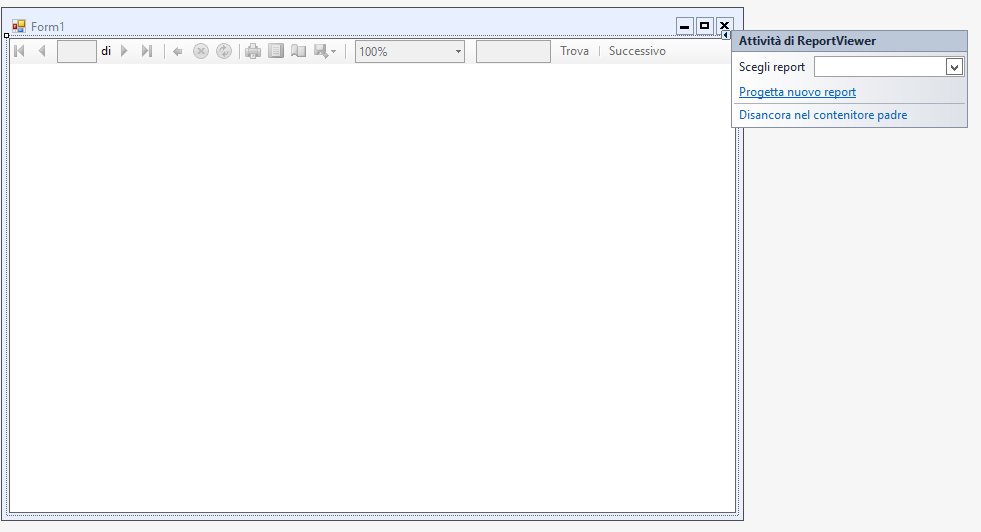
Task: Select the Attività di ReportViewer panel title
Action: [807, 41]
